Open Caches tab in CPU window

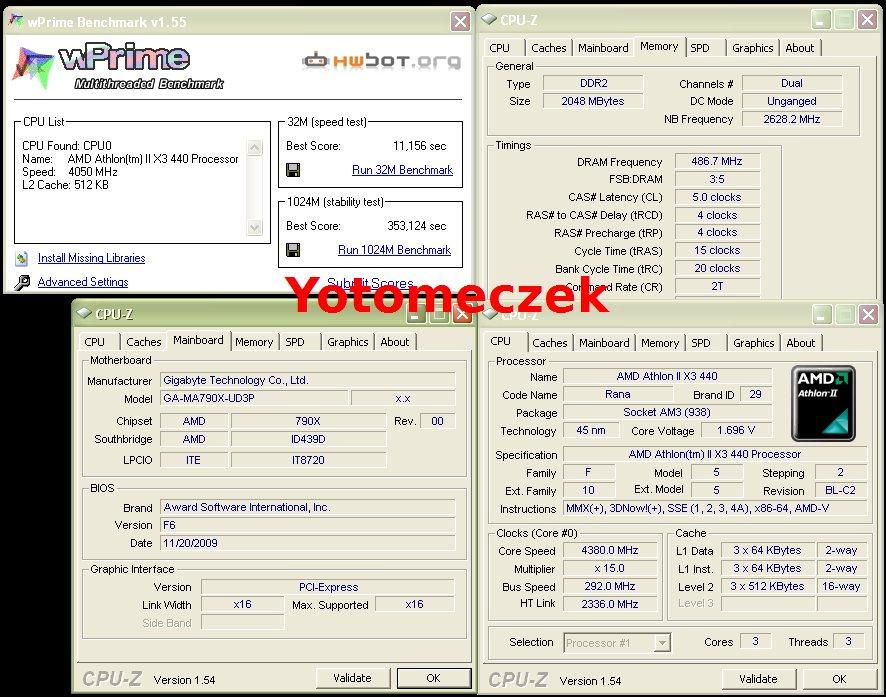tap(550, 343)
